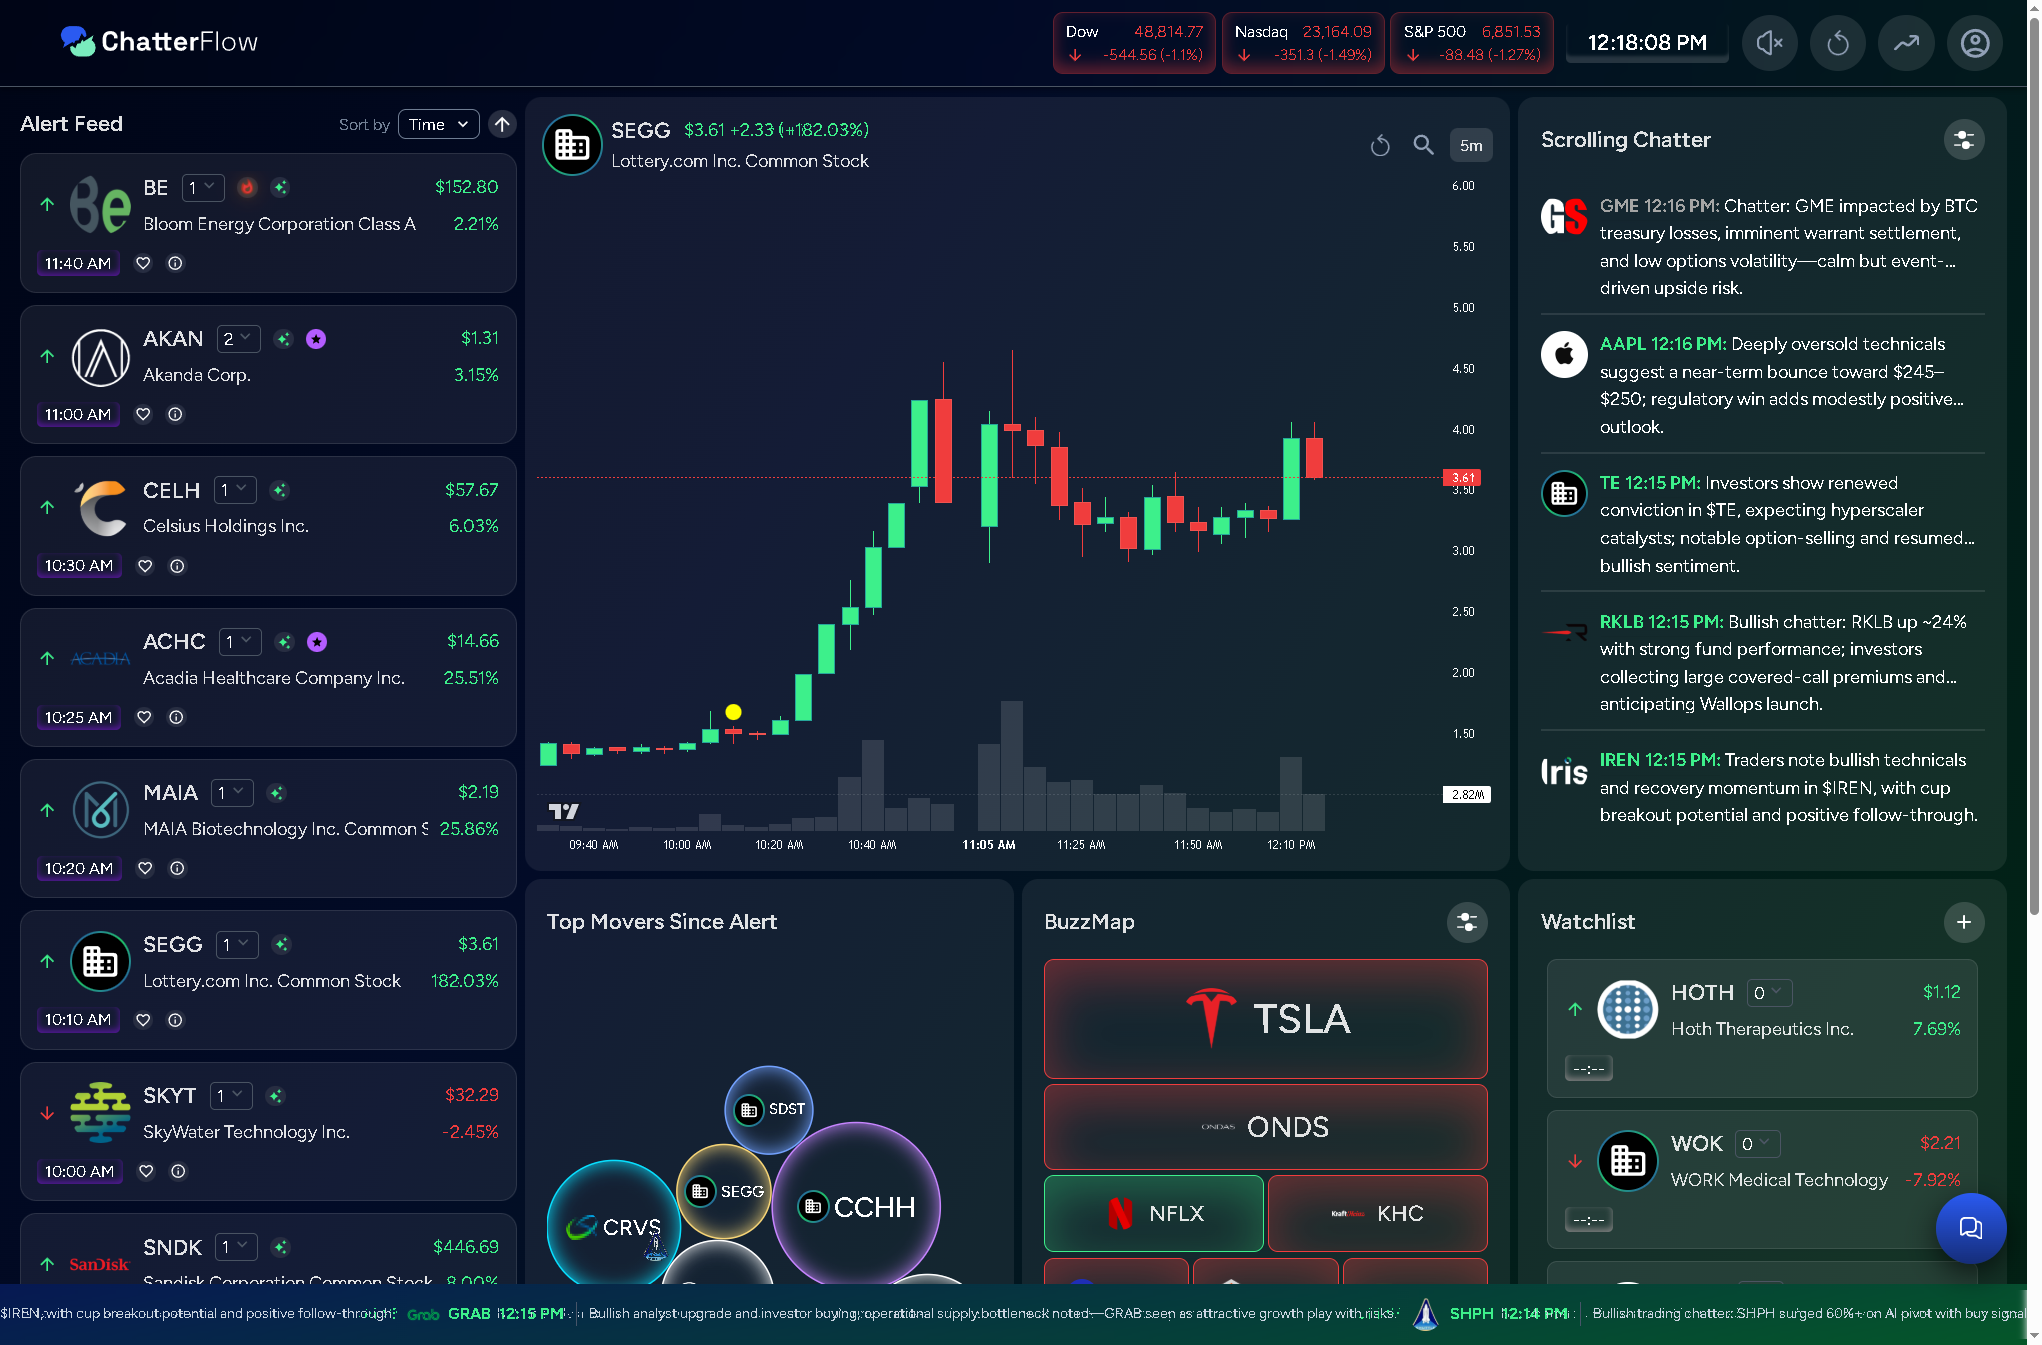2042x1345 pixels.
Task: Open Scrolling Chatter filter settings icon
Action: tap(1963, 140)
